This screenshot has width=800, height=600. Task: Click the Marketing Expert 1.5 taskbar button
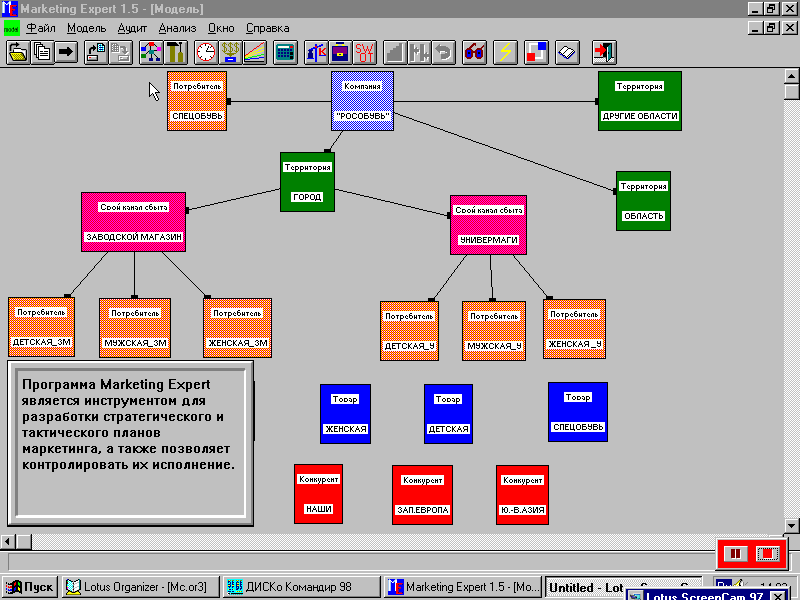tap(463, 587)
